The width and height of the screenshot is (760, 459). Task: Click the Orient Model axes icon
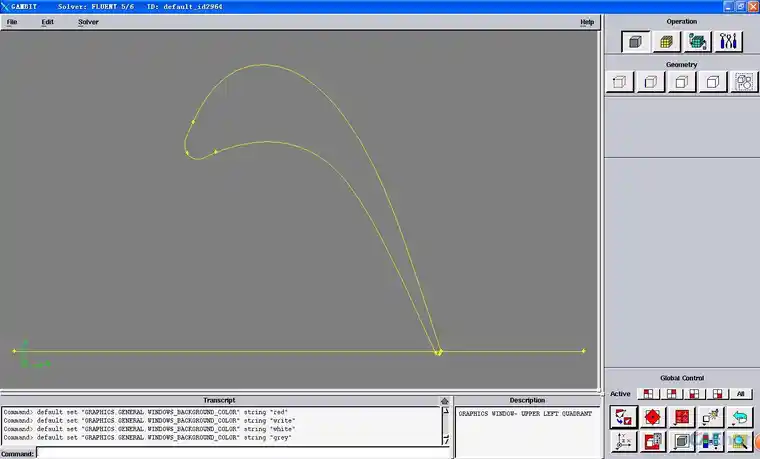(623, 441)
